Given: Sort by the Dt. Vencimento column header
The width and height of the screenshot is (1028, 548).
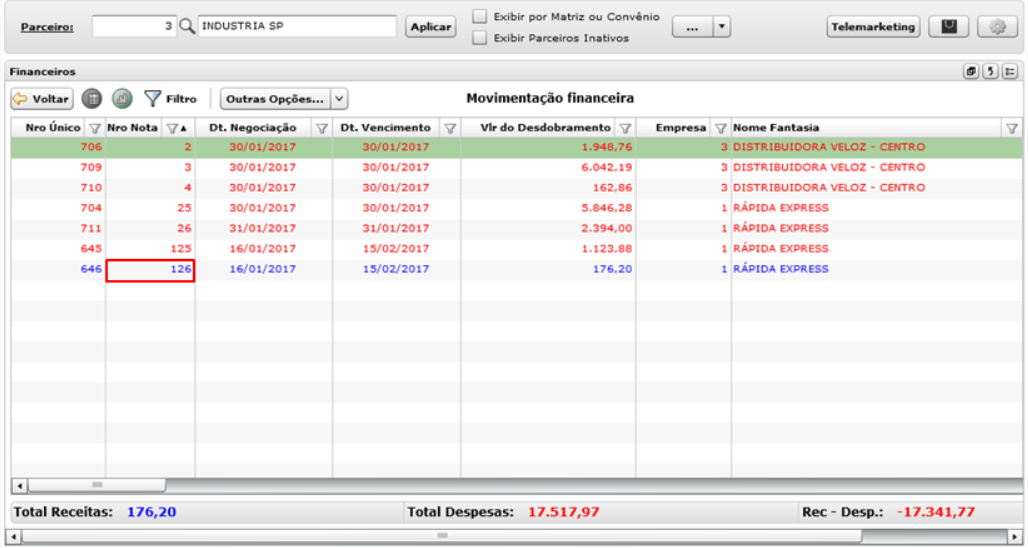Looking at the screenshot, I should tap(386, 128).
